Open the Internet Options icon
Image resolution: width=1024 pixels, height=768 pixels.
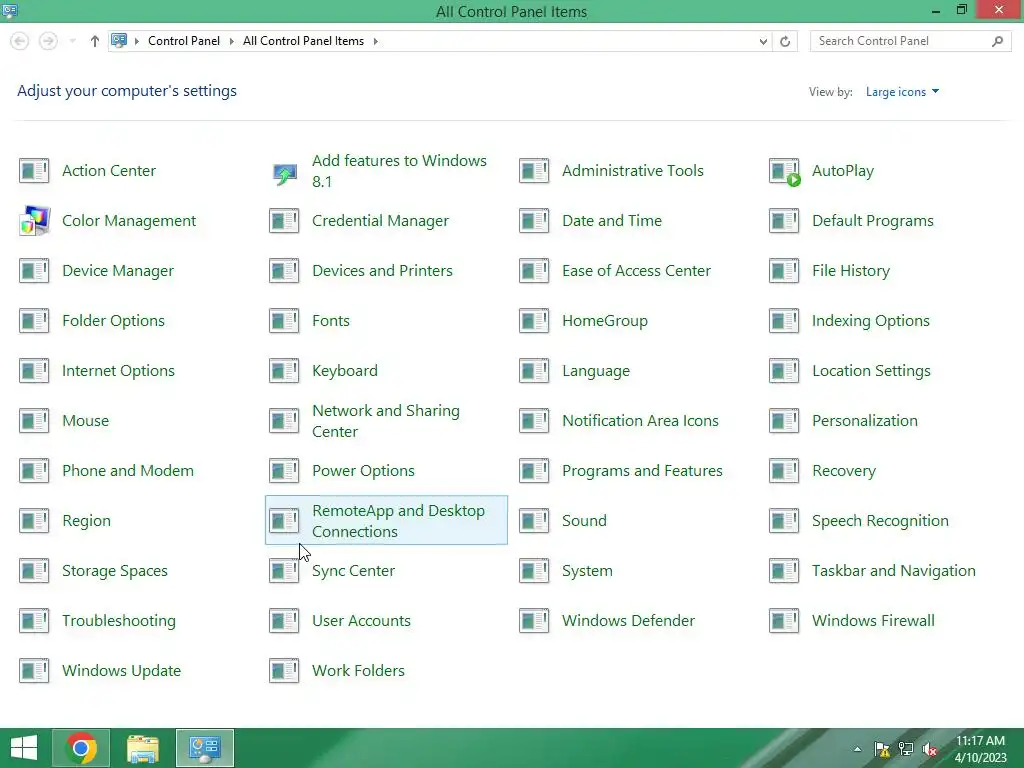click(x=34, y=371)
